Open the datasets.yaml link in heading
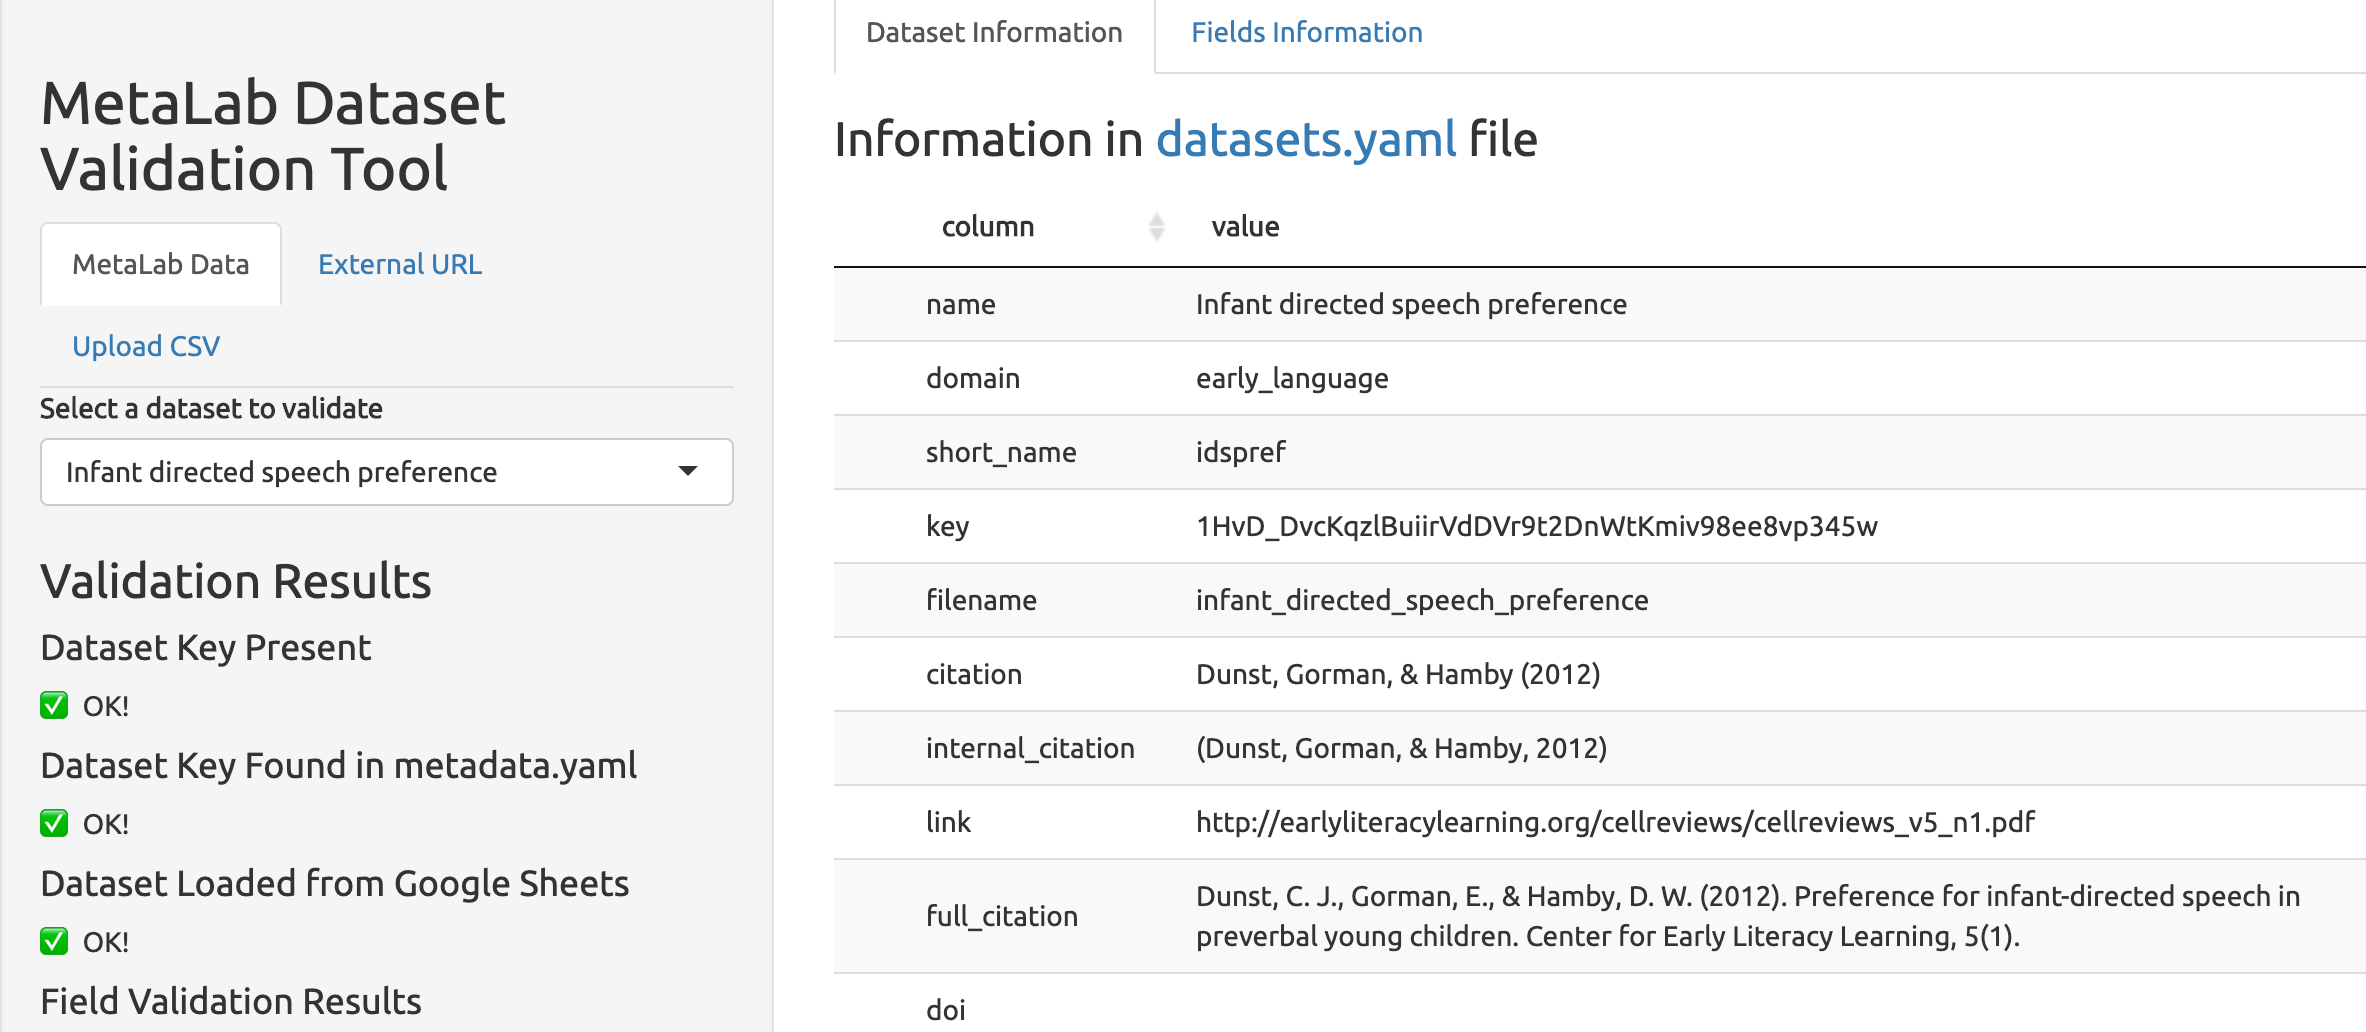The image size is (2366, 1032). coord(1305,139)
